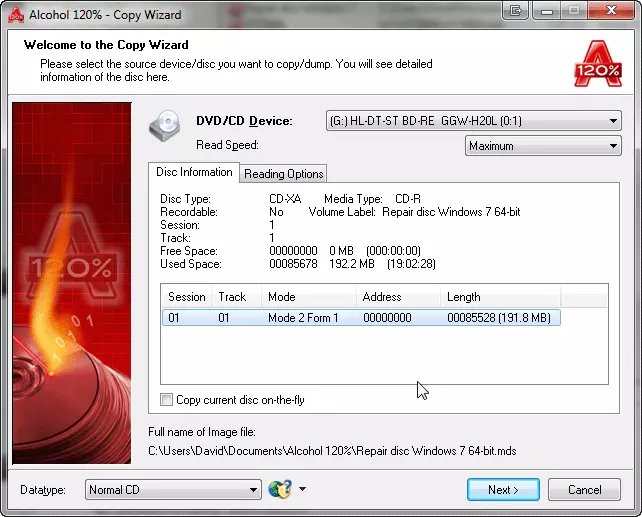Image resolution: width=642 pixels, height=517 pixels.
Task: Select track 01 row in session list
Action: (x=361, y=318)
